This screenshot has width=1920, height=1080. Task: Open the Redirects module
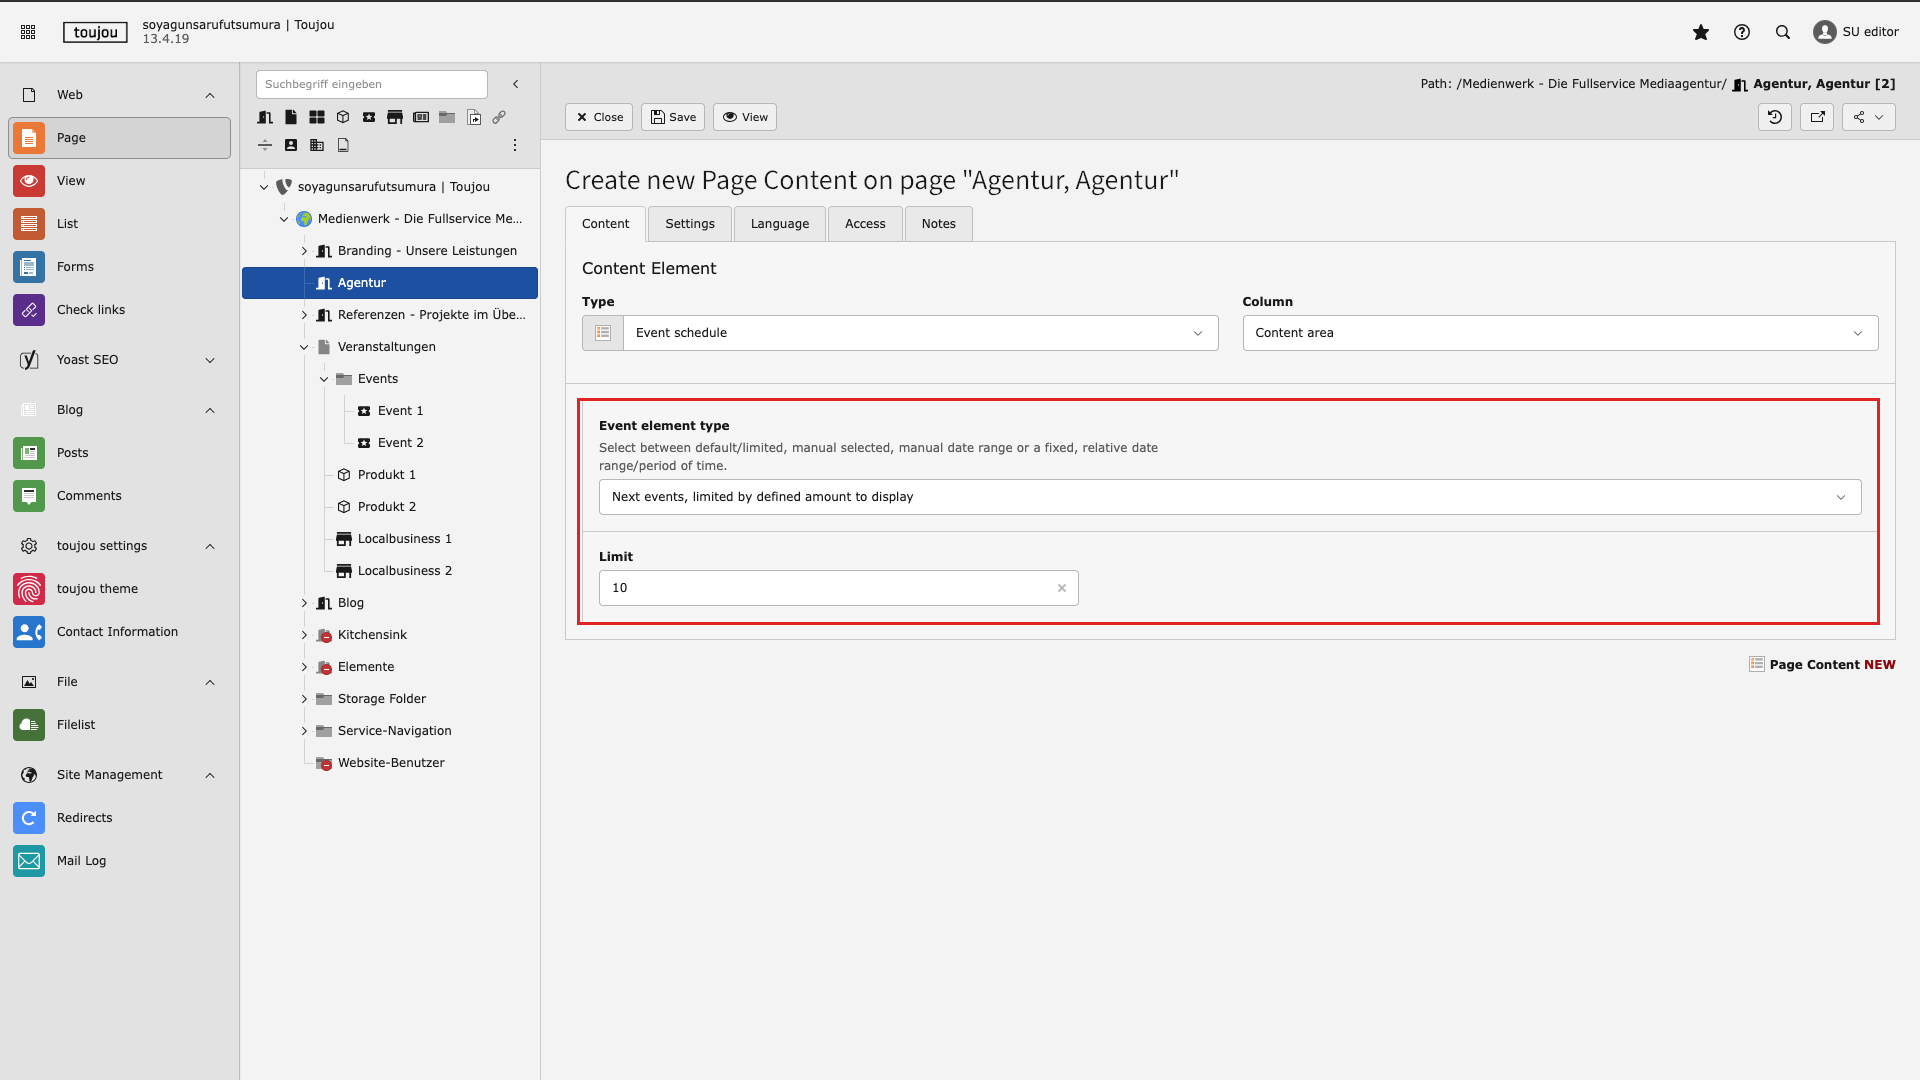coord(84,818)
